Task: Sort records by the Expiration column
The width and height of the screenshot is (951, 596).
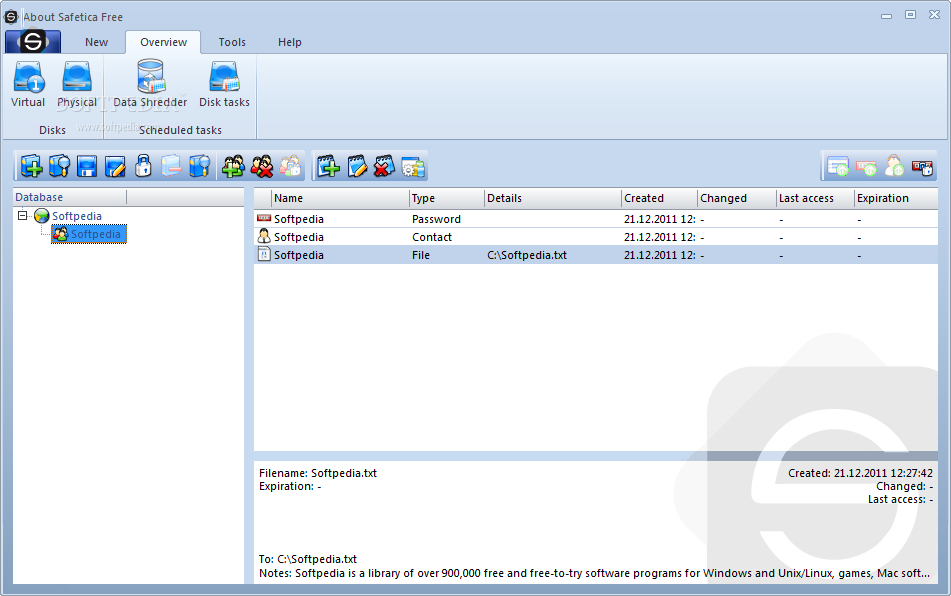Action: 896,198
